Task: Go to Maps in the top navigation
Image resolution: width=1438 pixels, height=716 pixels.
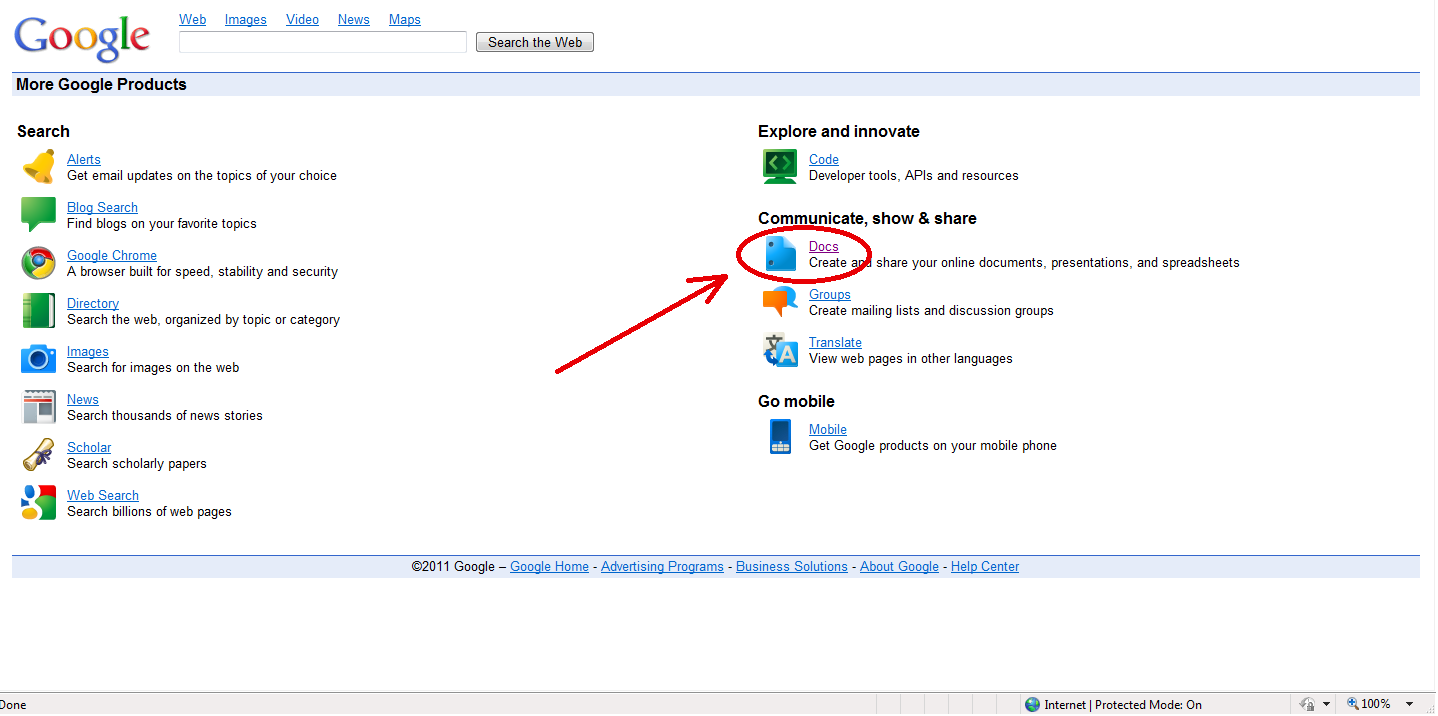Action: pyautogui.click(x=404, y=19)
